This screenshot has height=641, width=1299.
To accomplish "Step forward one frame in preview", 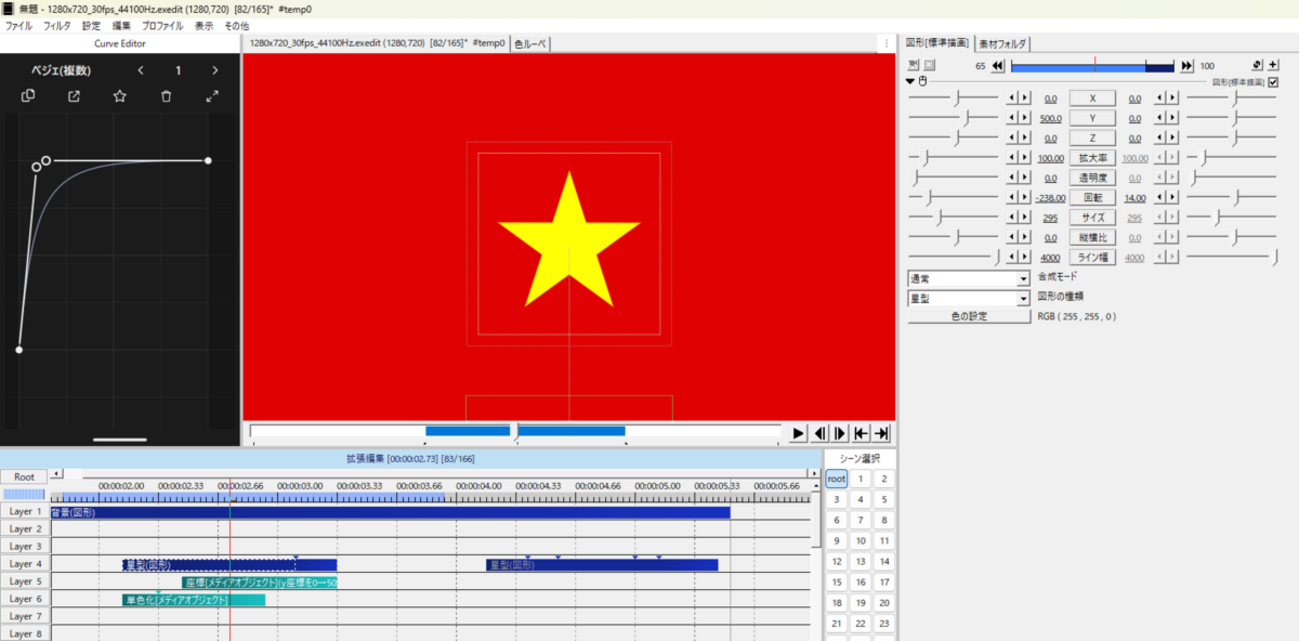I will pyautogui.click(x=840, y=433).
